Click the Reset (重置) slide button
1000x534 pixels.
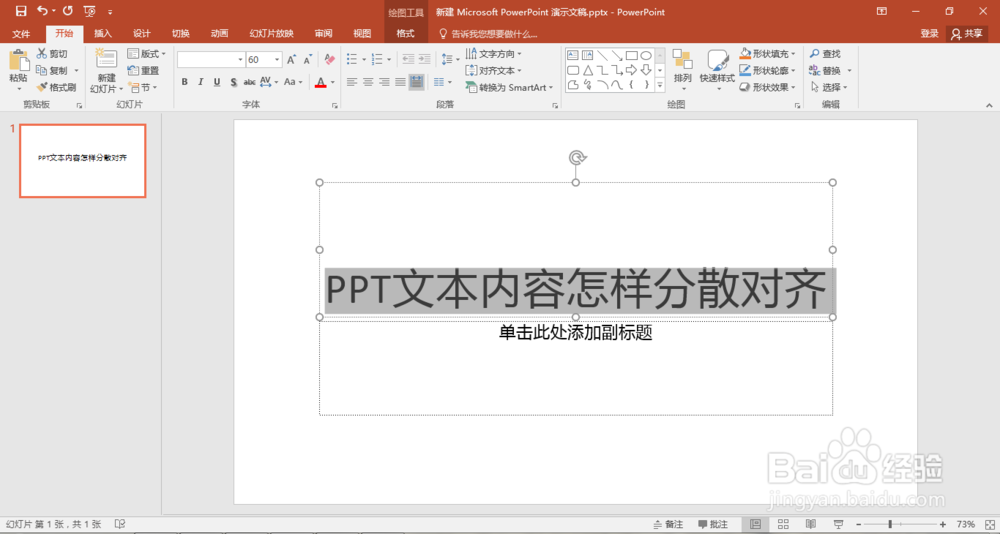point(143,71)
